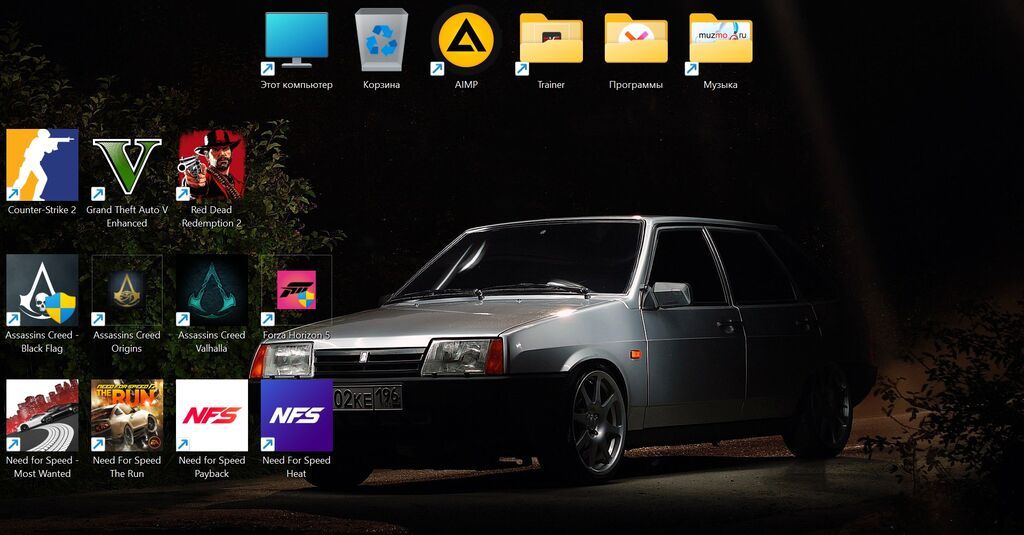Click the Need for Speed Payback icon
Screen dimensions: 1024x535
pyautogui.click(x=212, y=415)
